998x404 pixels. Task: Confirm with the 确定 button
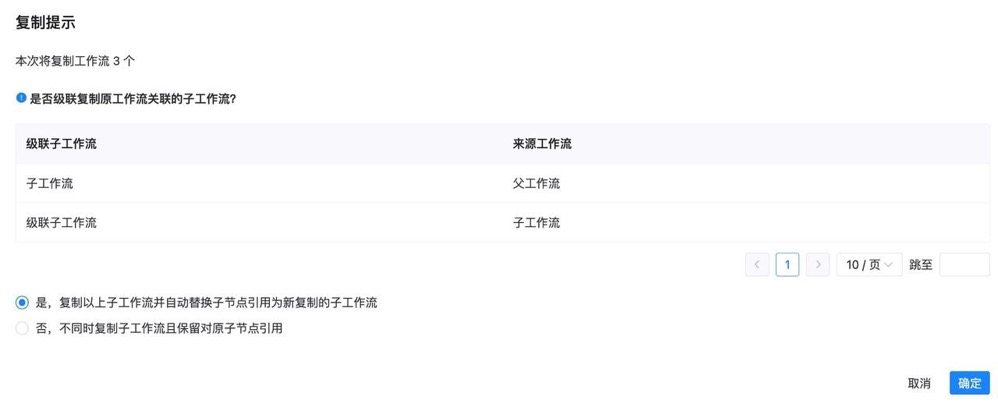click(x=969, y=383)
